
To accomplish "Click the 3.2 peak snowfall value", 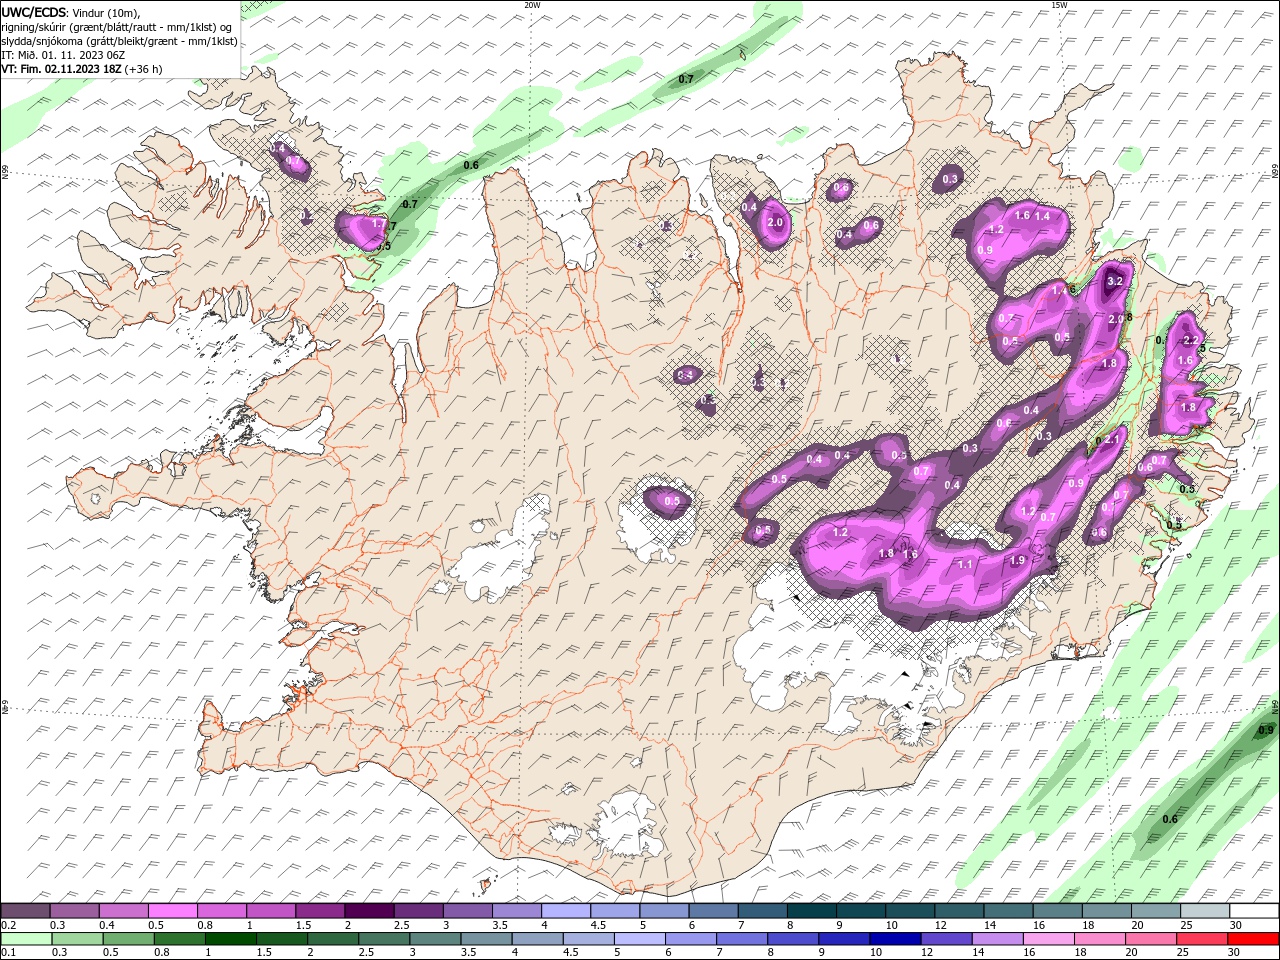I will tap(1116, 282).
